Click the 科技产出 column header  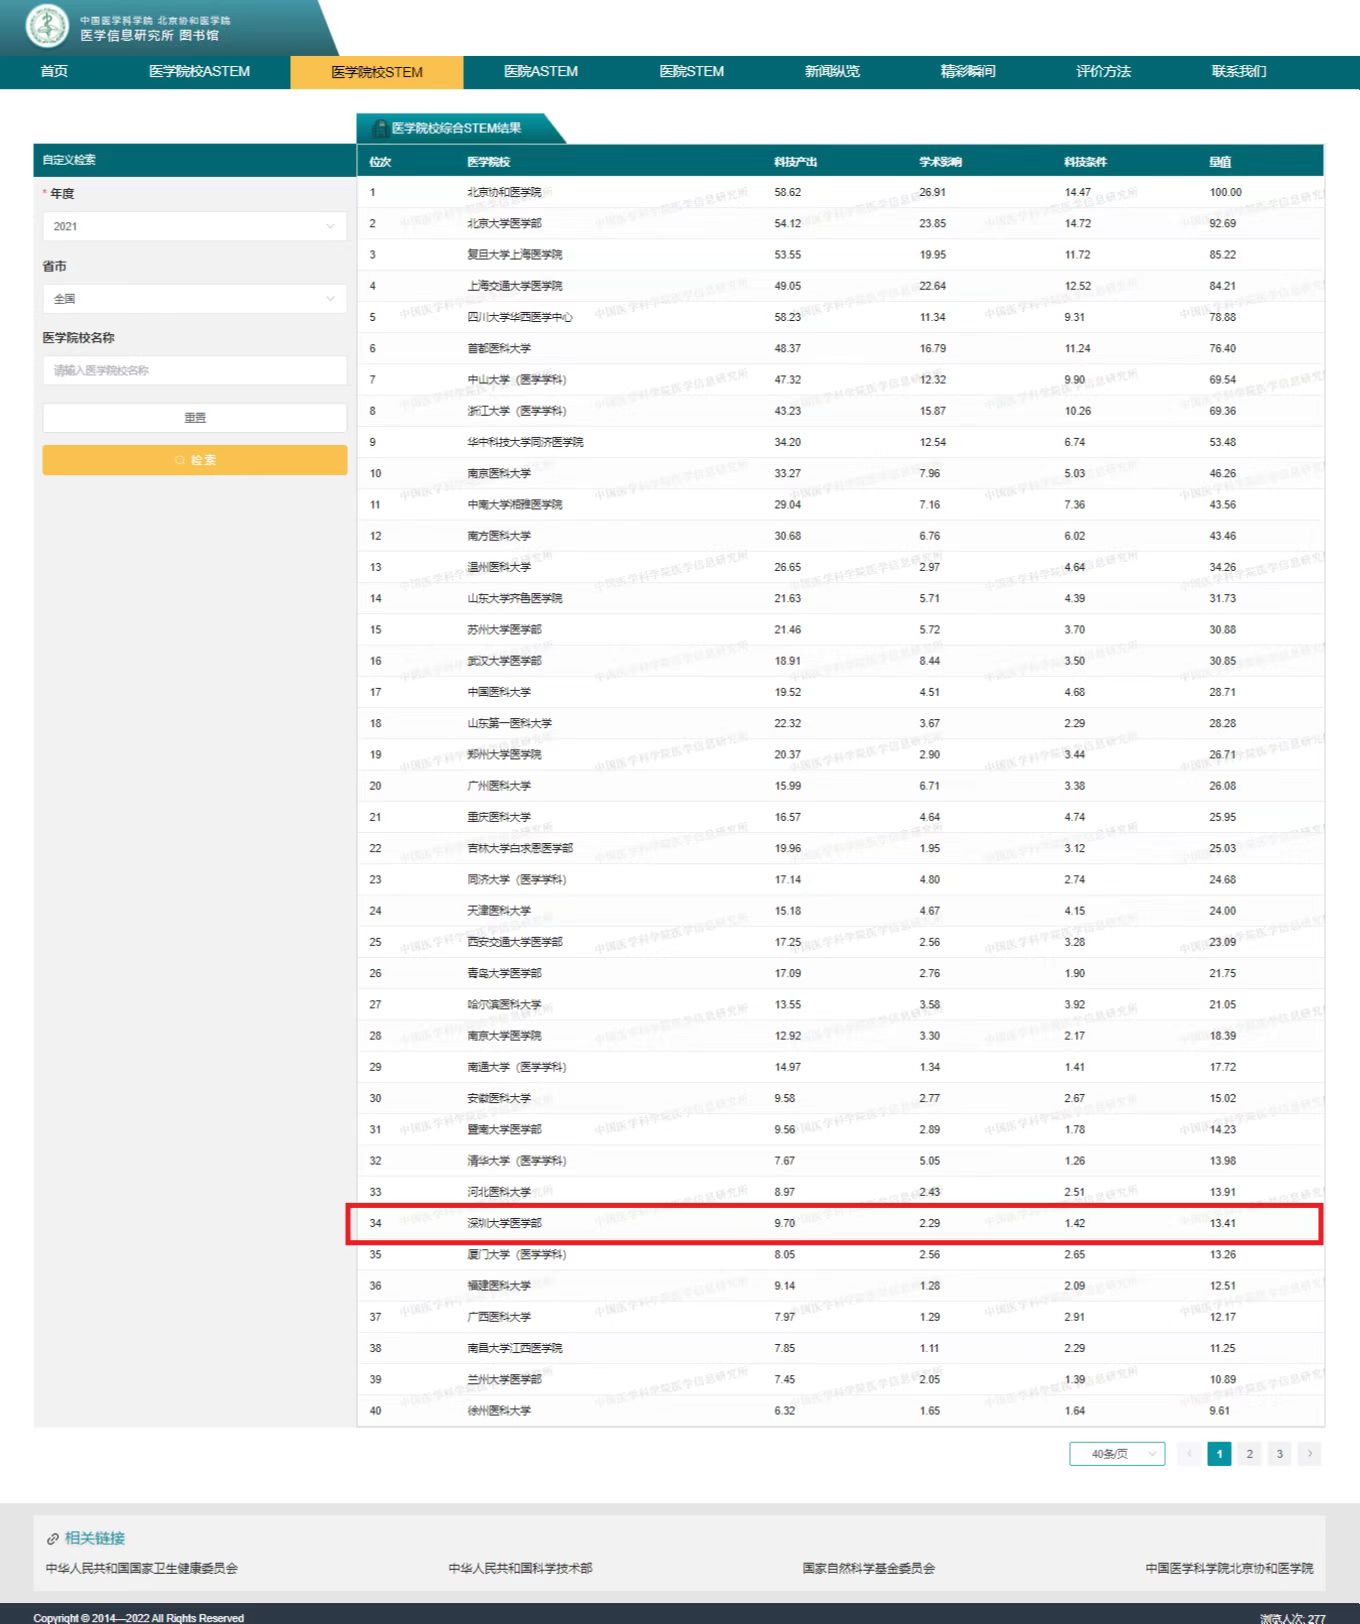(796, 162)
